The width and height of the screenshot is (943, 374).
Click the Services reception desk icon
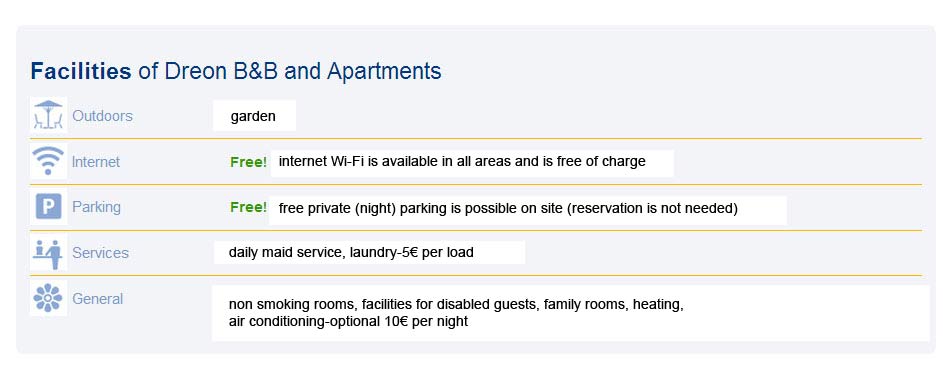tap(48, 253)
